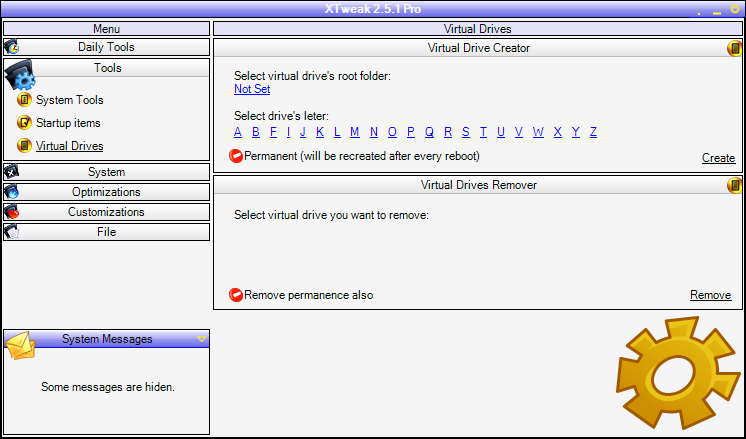Choose drive letter Y
Screen dimensions: 746x439
[x=576, y=132]
